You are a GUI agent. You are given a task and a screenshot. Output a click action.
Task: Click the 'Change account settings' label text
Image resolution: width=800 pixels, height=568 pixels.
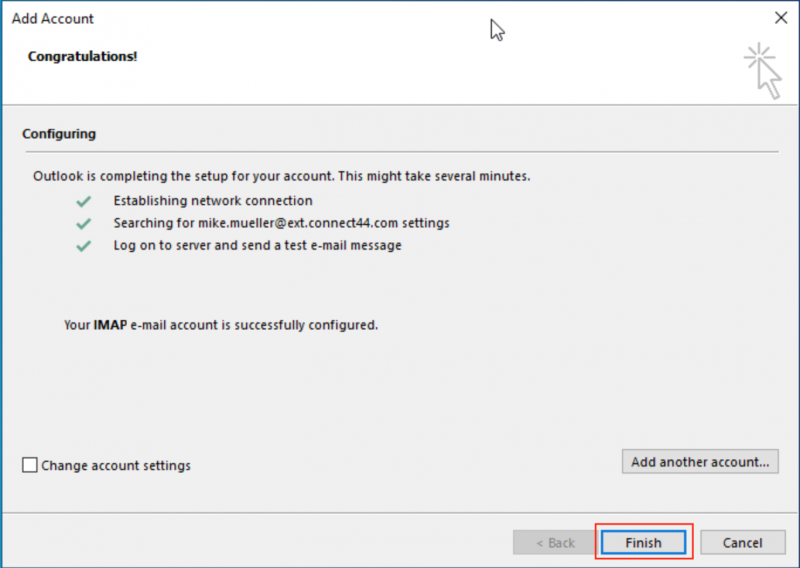(116, 465)
